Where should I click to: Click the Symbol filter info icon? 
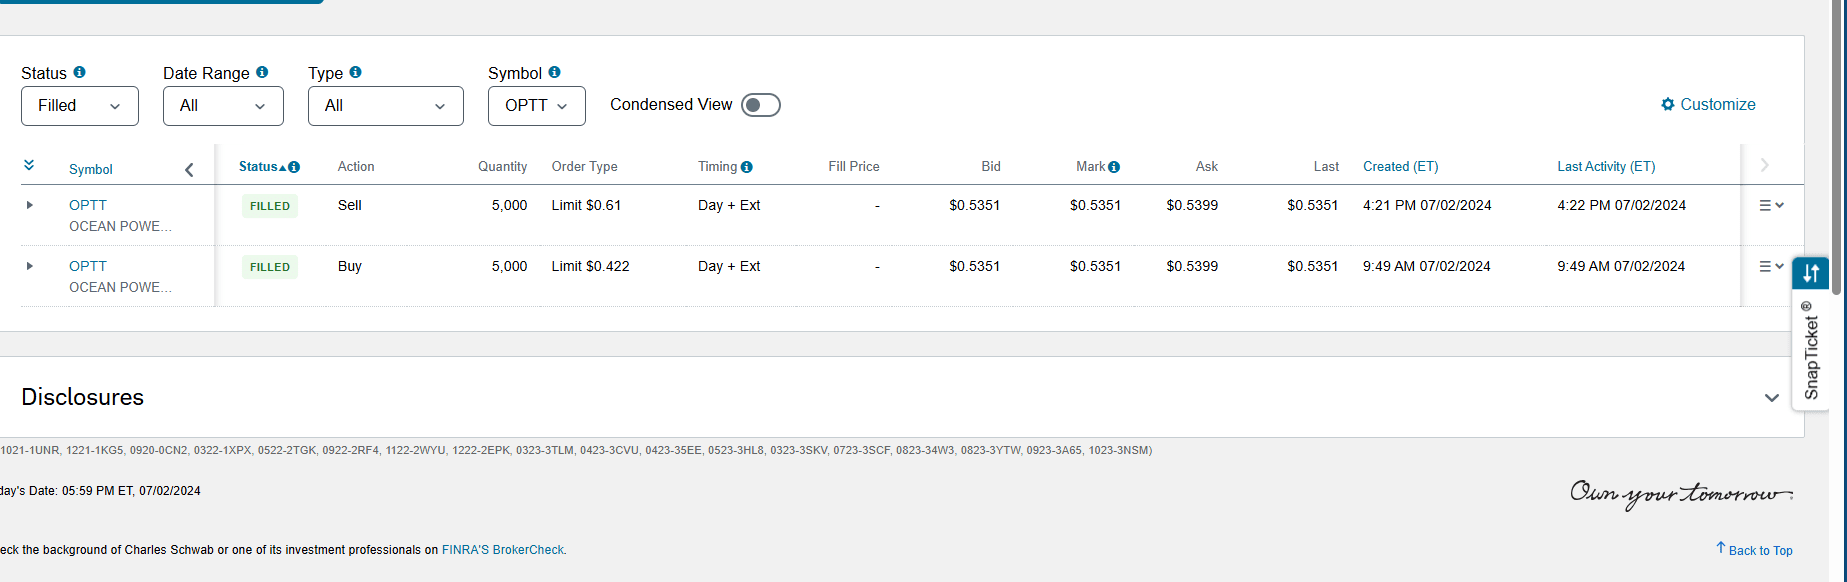click(x=555, y=72)
